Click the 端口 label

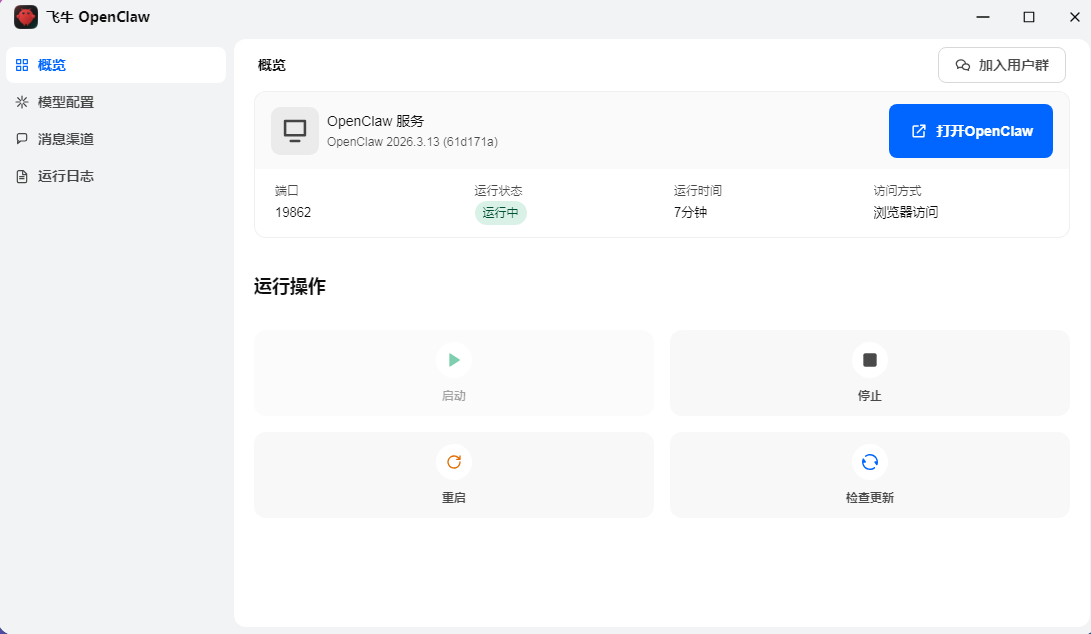[x=287, y=191]
